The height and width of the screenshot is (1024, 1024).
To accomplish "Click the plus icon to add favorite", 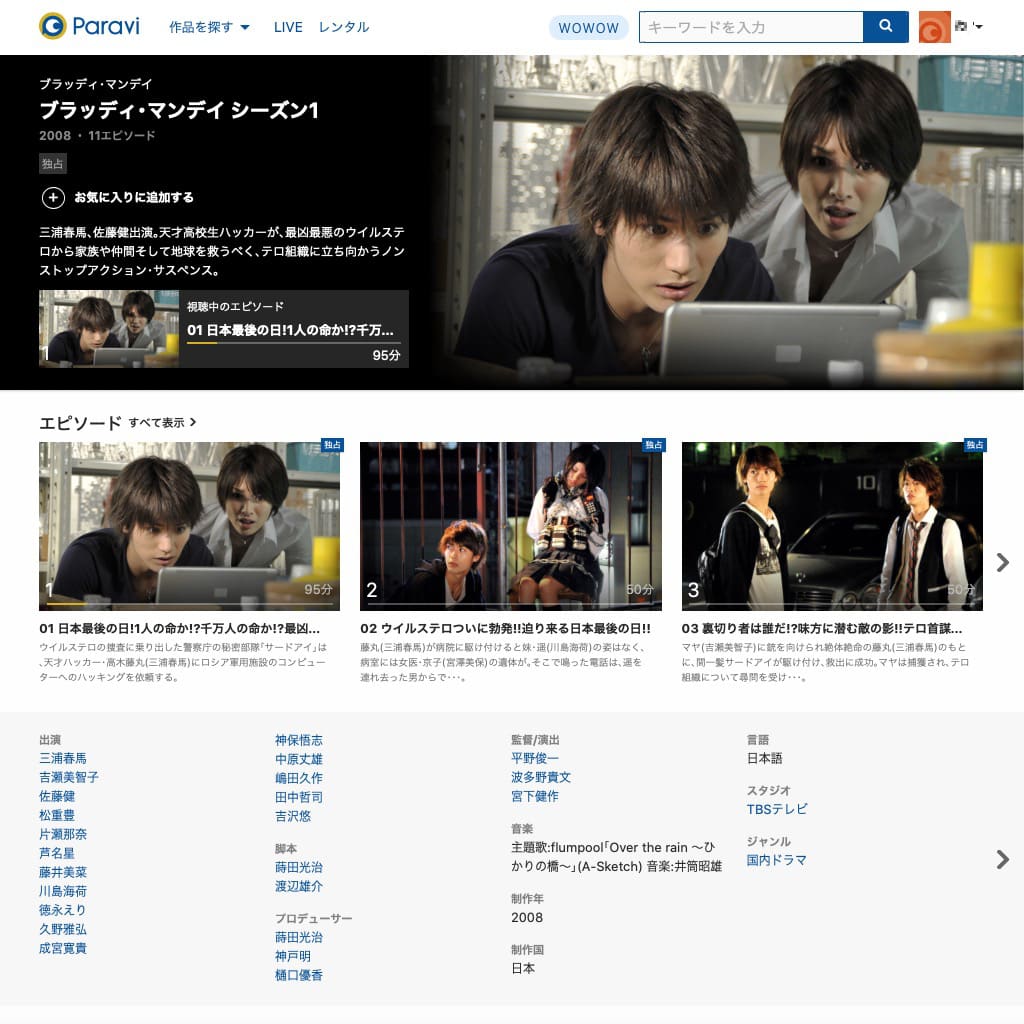I will coord(53,197).
